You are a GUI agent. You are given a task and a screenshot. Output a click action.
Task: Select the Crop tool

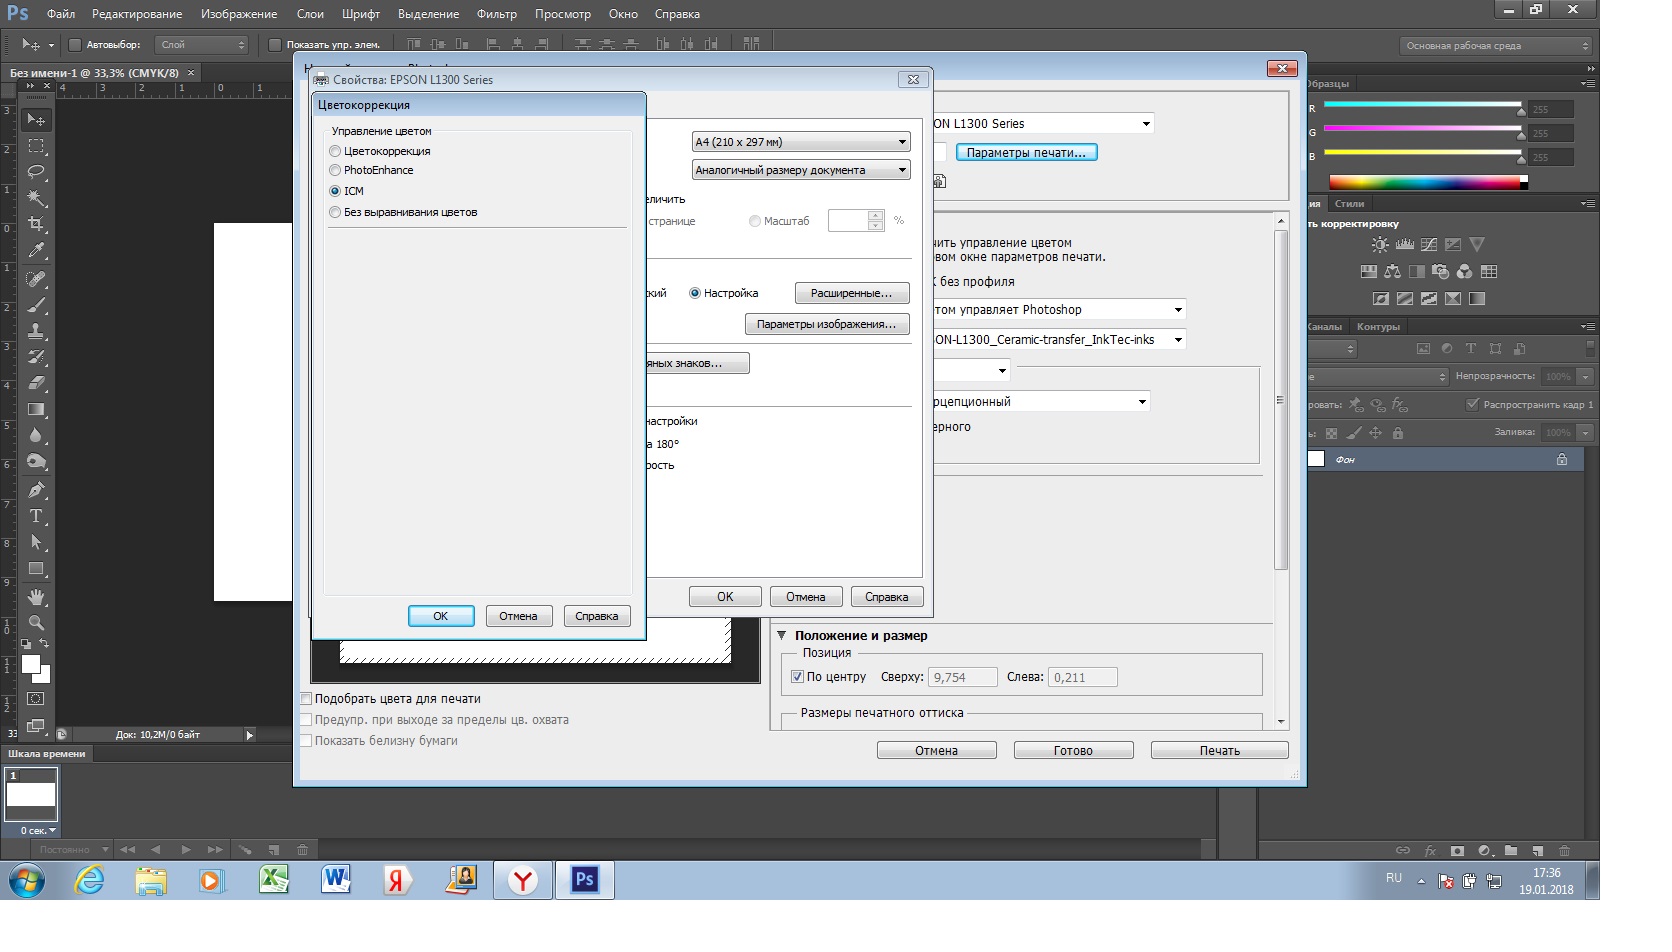[36, 224]
